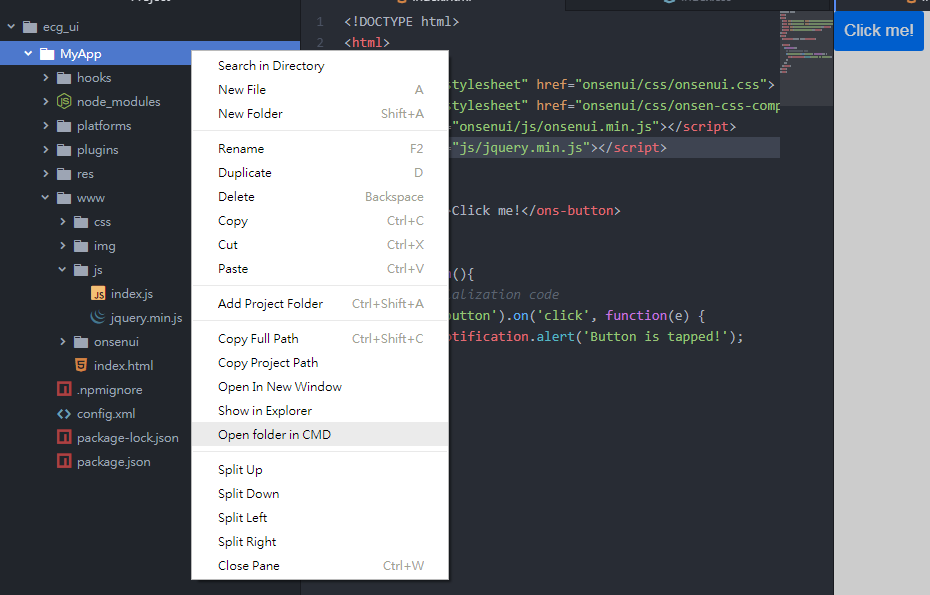Click the hooks folder icon

64,78
